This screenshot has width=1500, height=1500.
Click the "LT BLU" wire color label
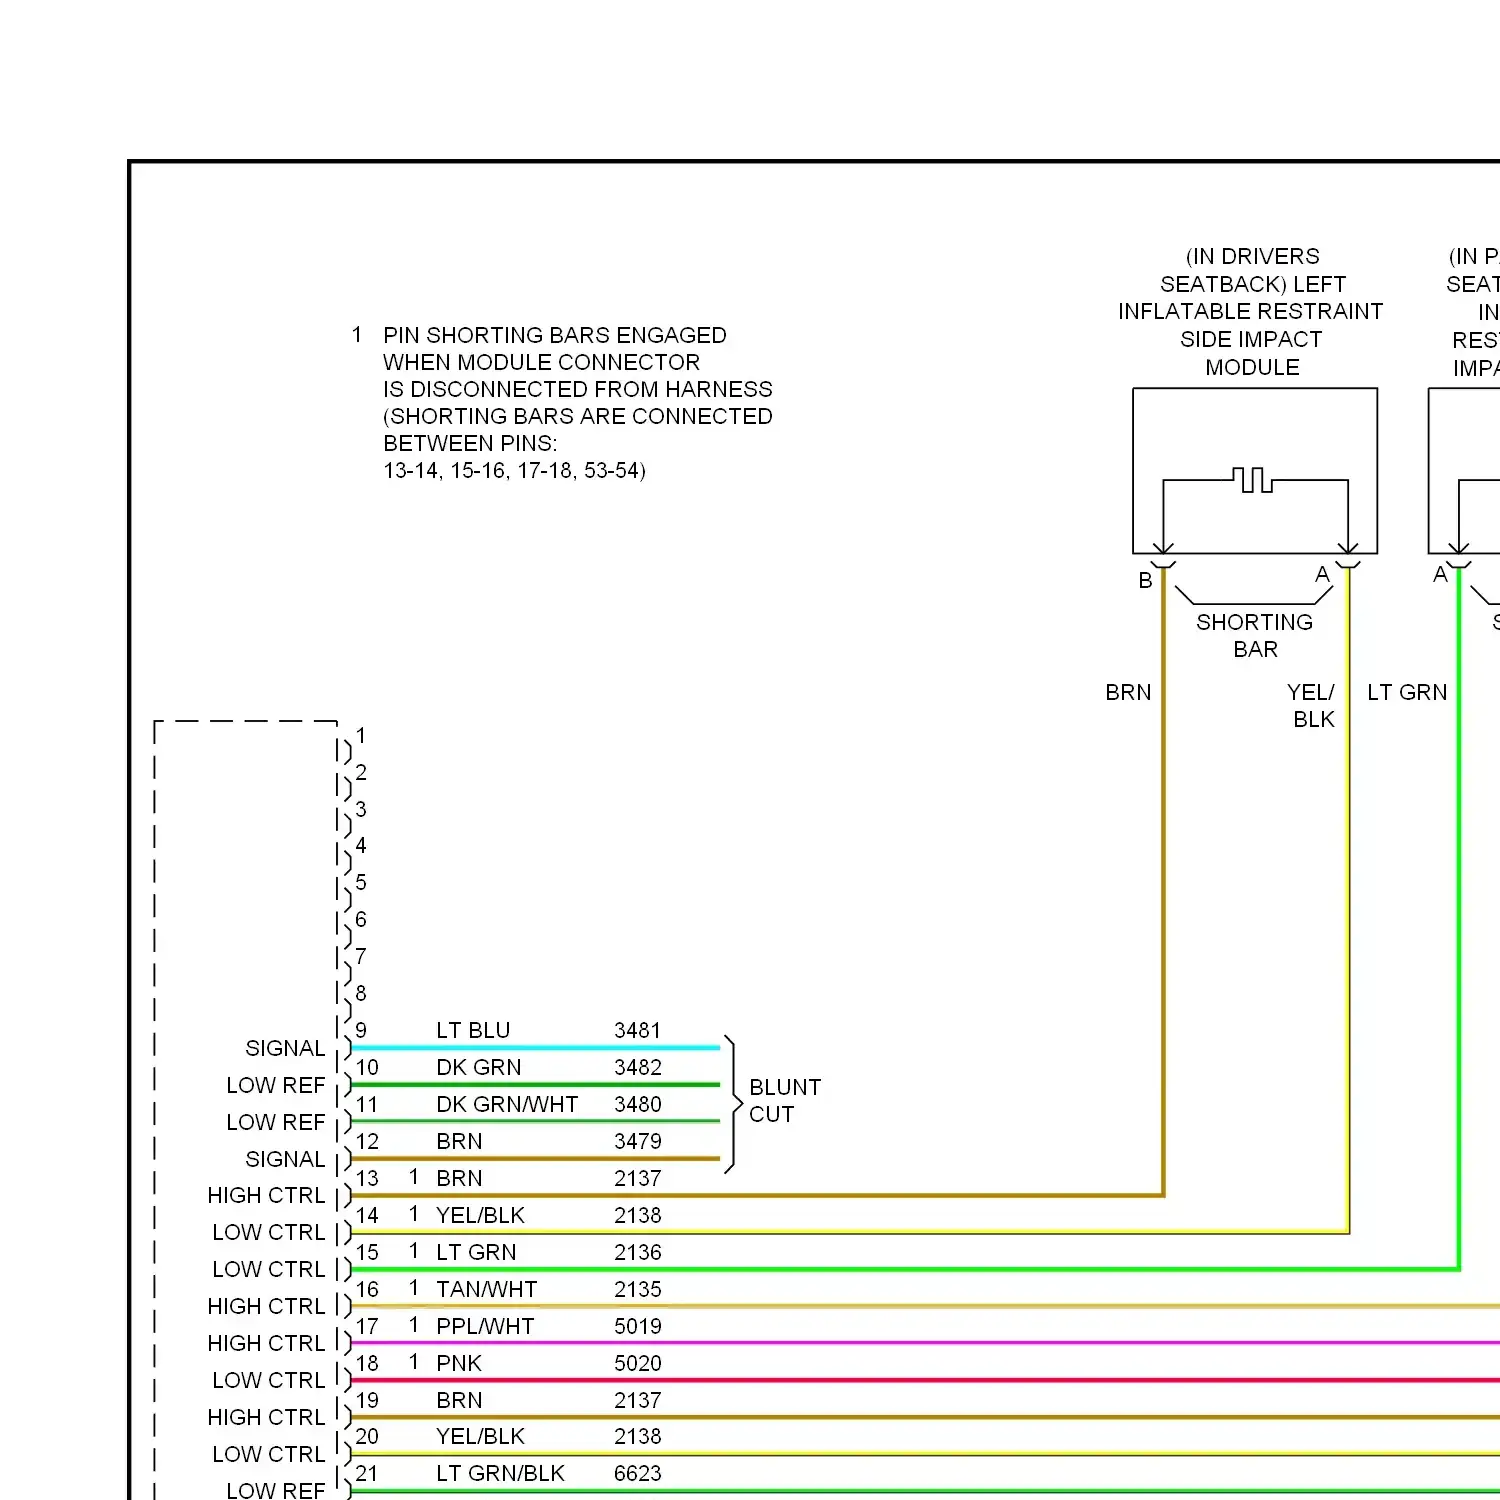click(473, 1030)
